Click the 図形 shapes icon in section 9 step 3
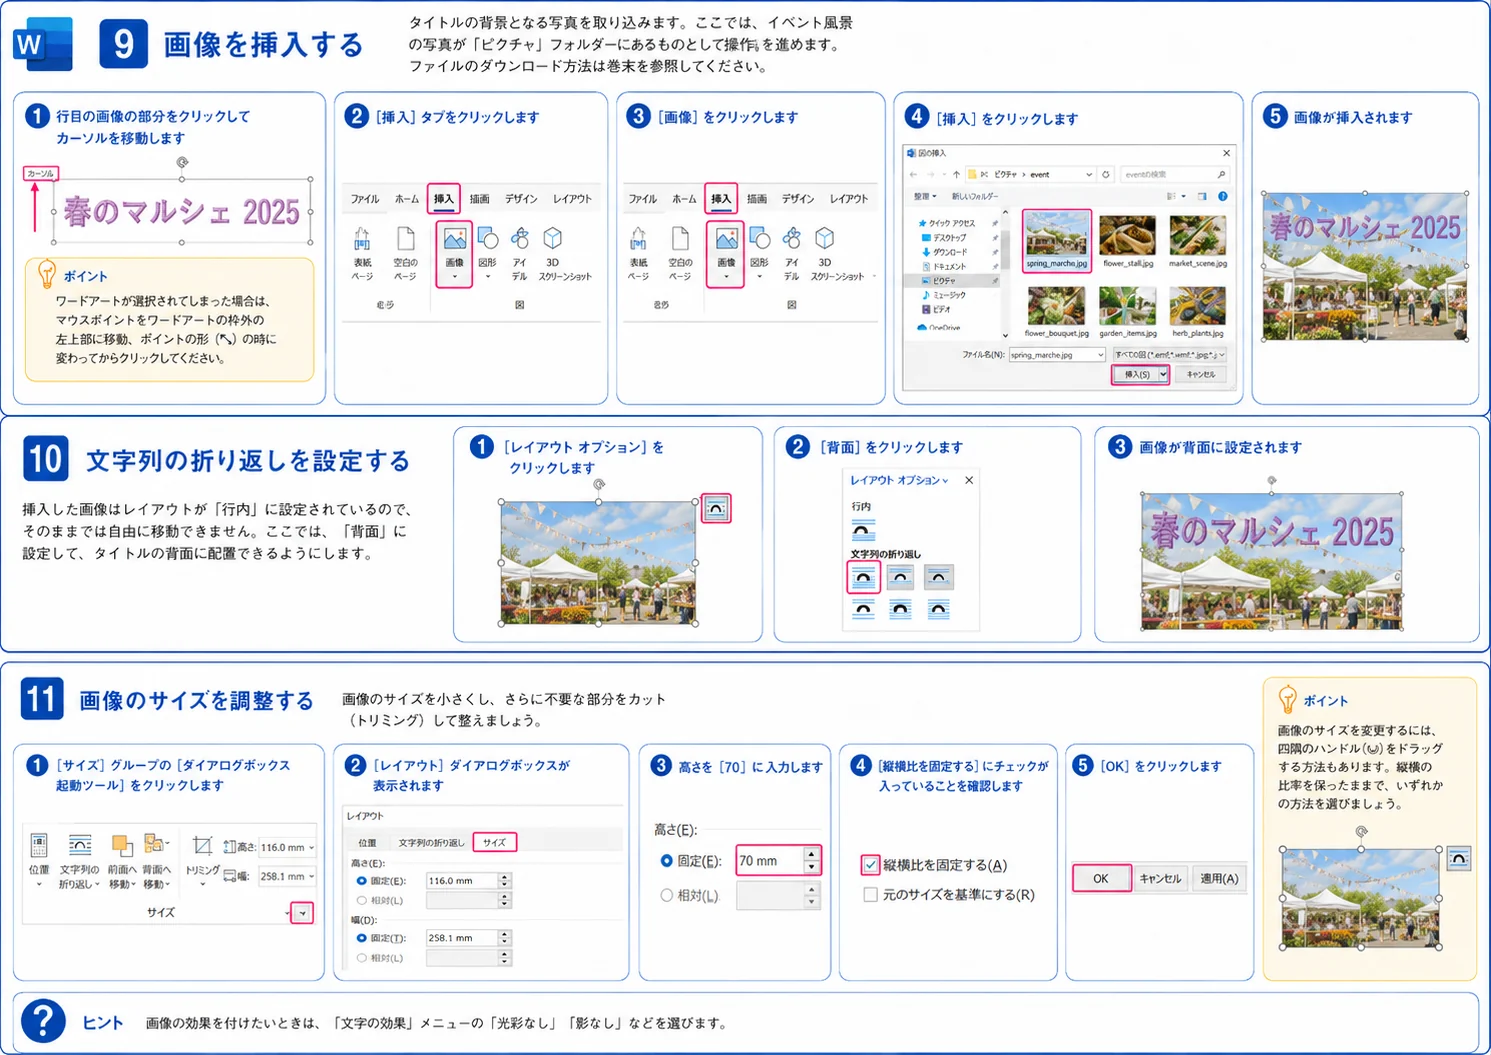The height and width of the screenshot is (1055, 1491). [x=760, y=238]
